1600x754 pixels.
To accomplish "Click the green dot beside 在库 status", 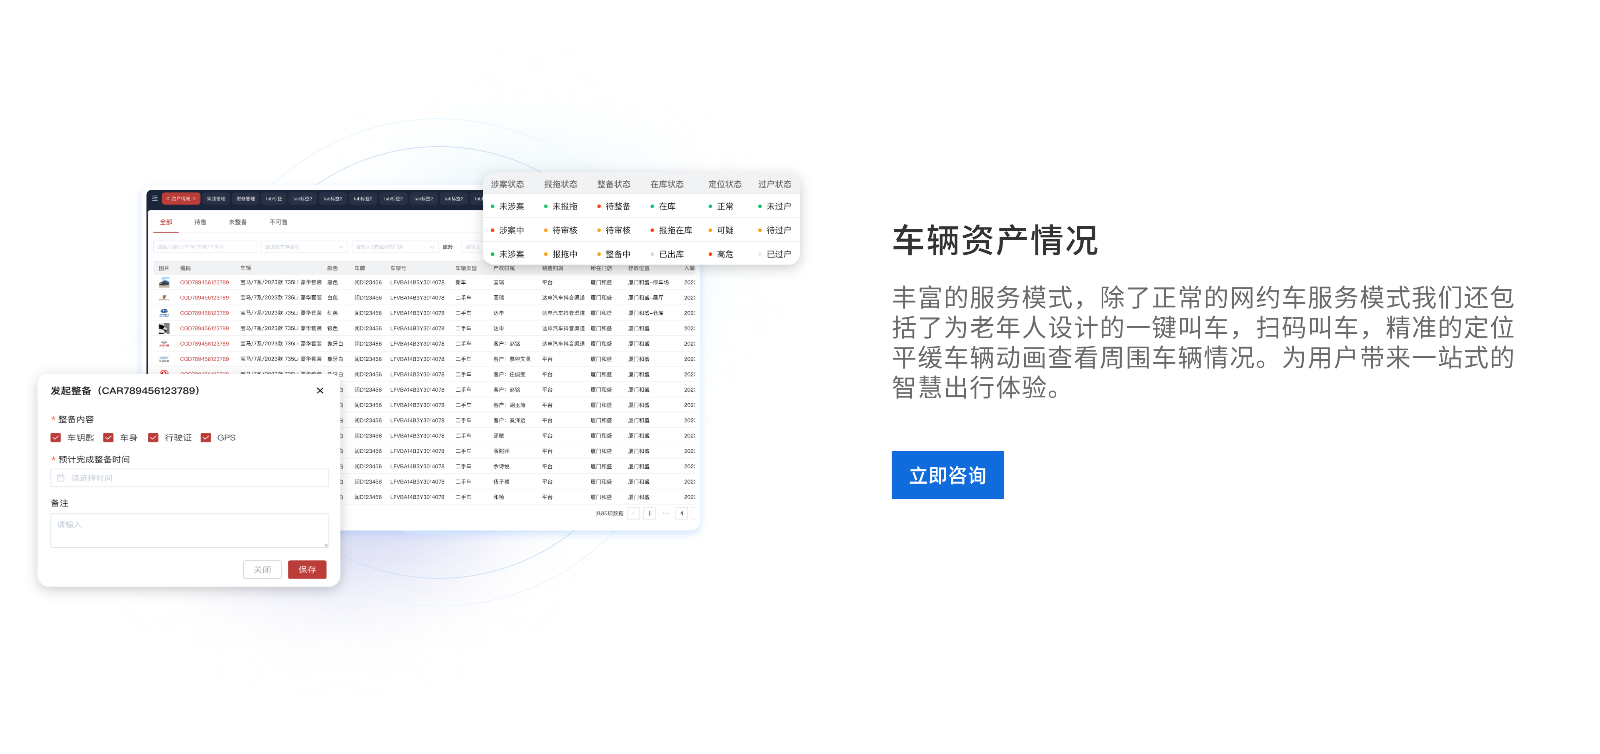I will pos(652,207).
